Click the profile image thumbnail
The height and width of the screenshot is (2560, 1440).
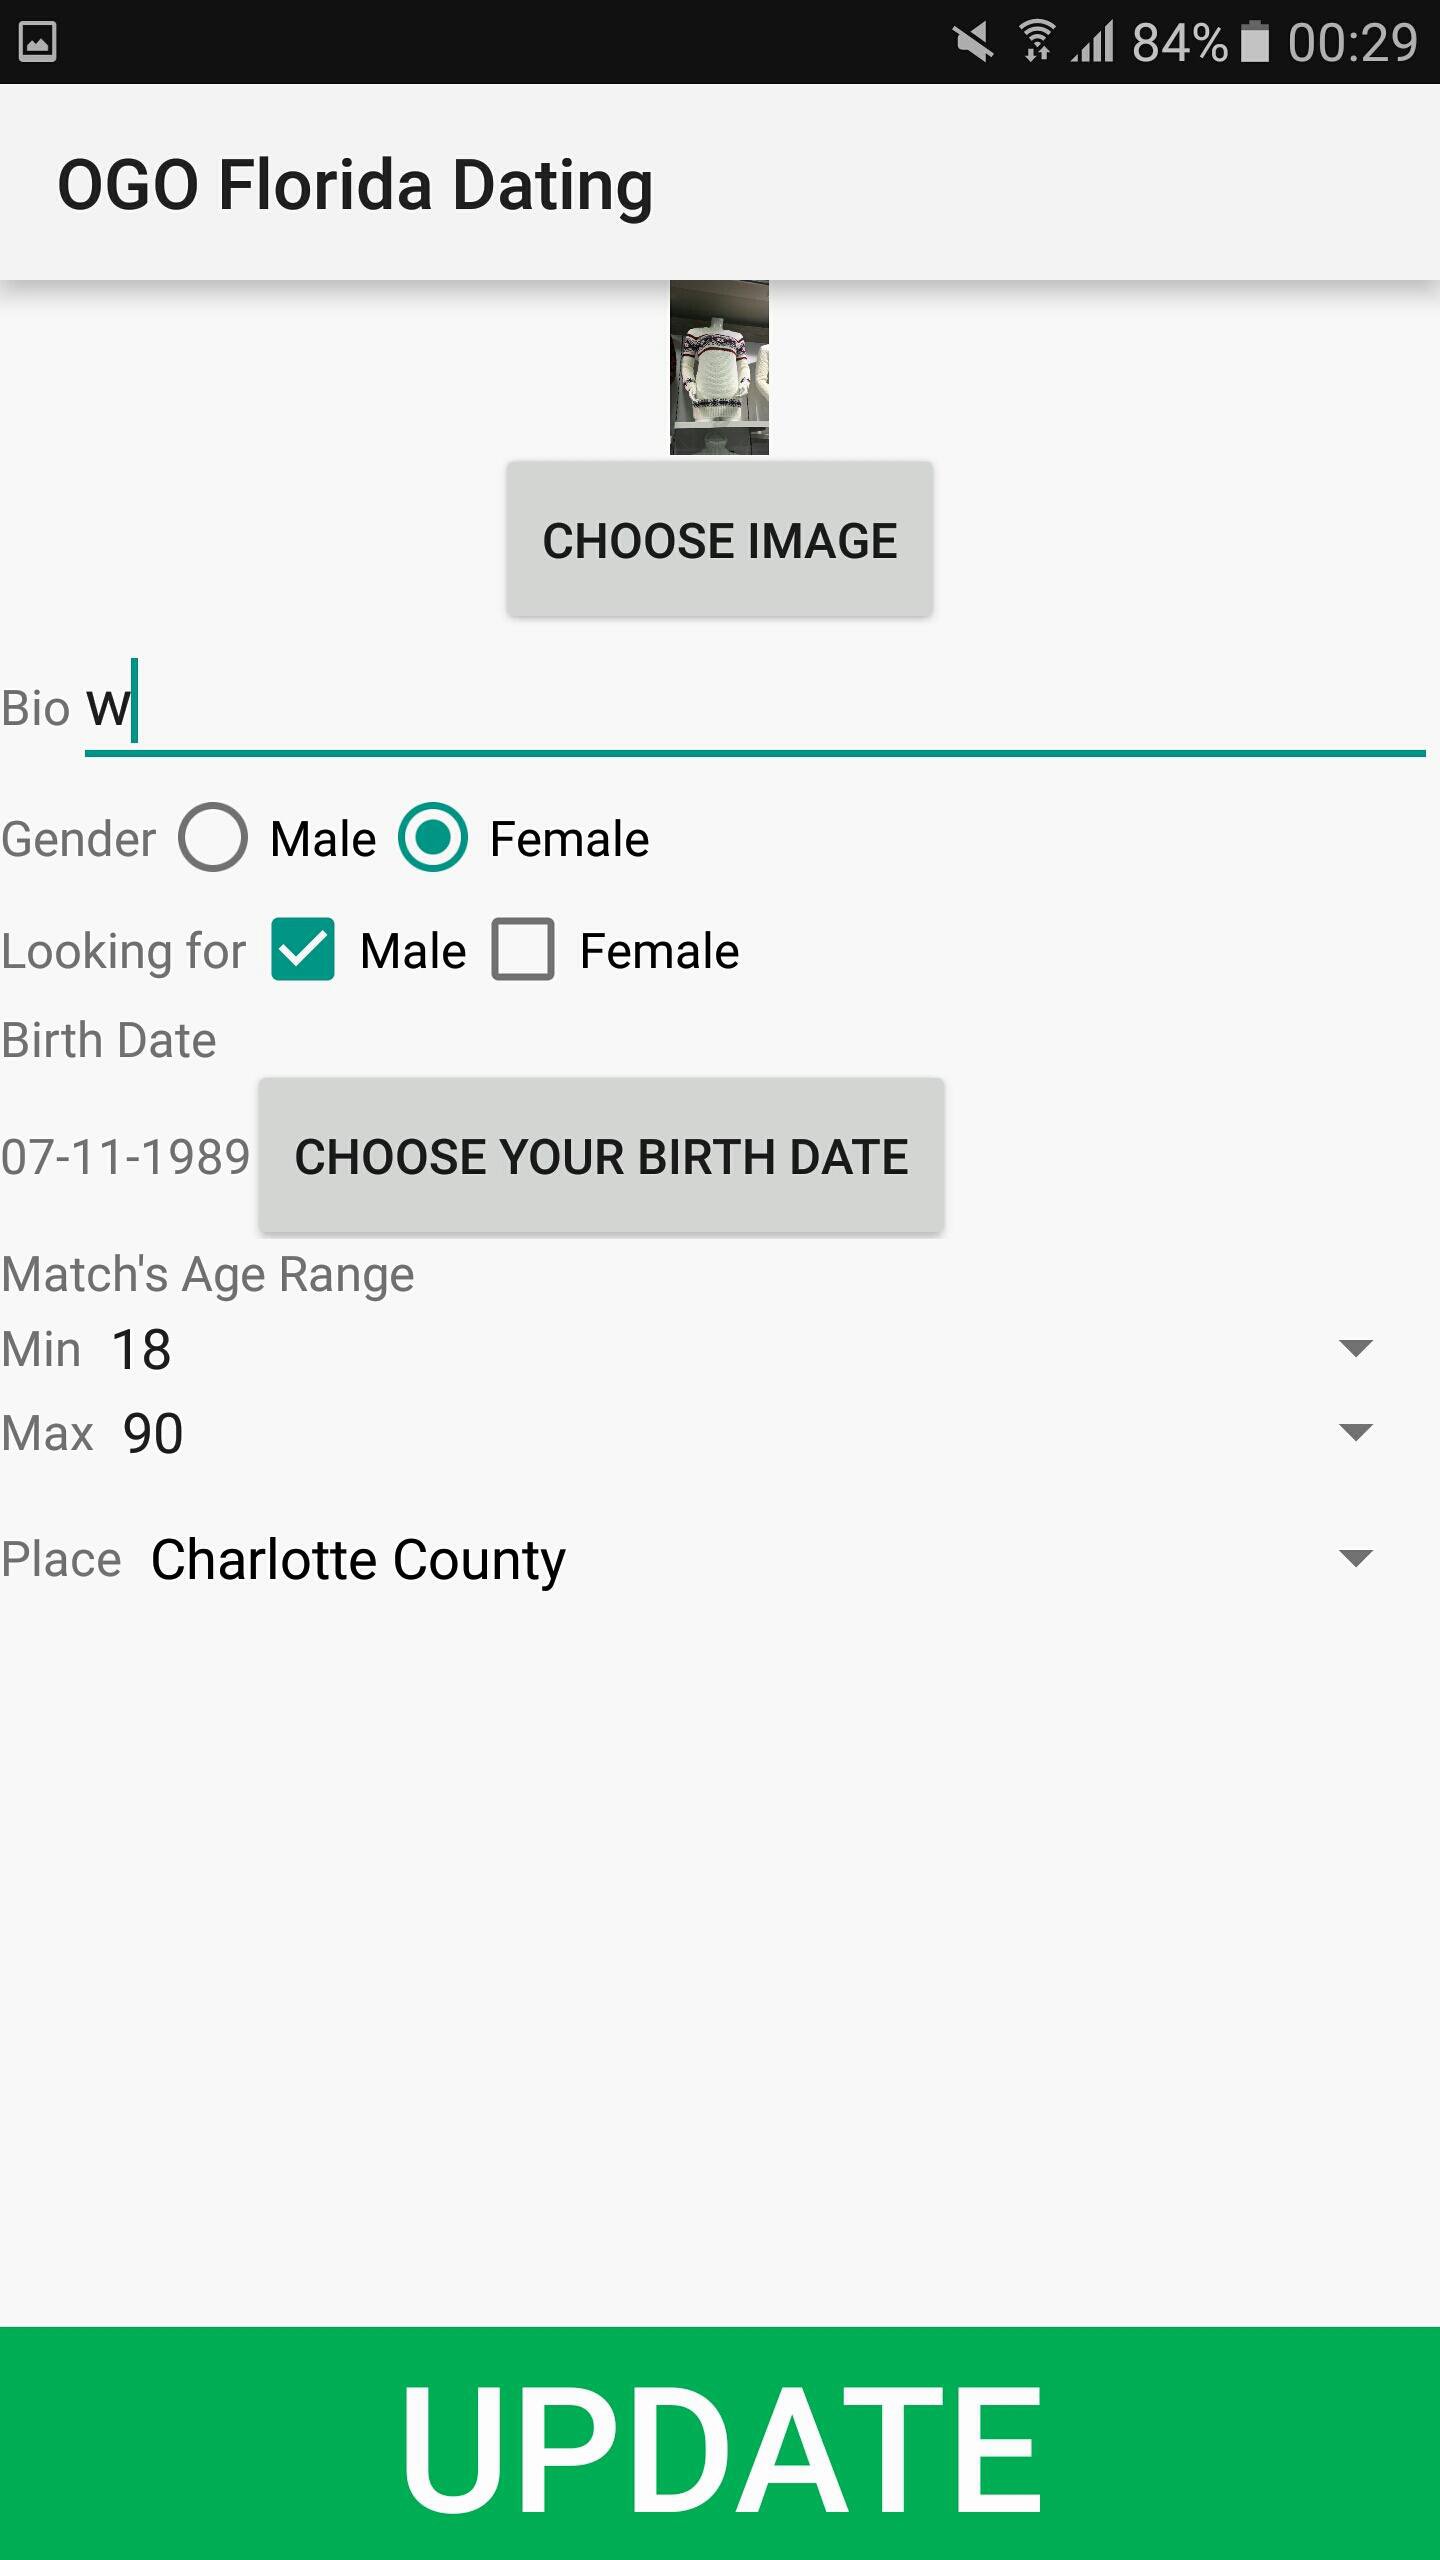(x=718, y=368)
